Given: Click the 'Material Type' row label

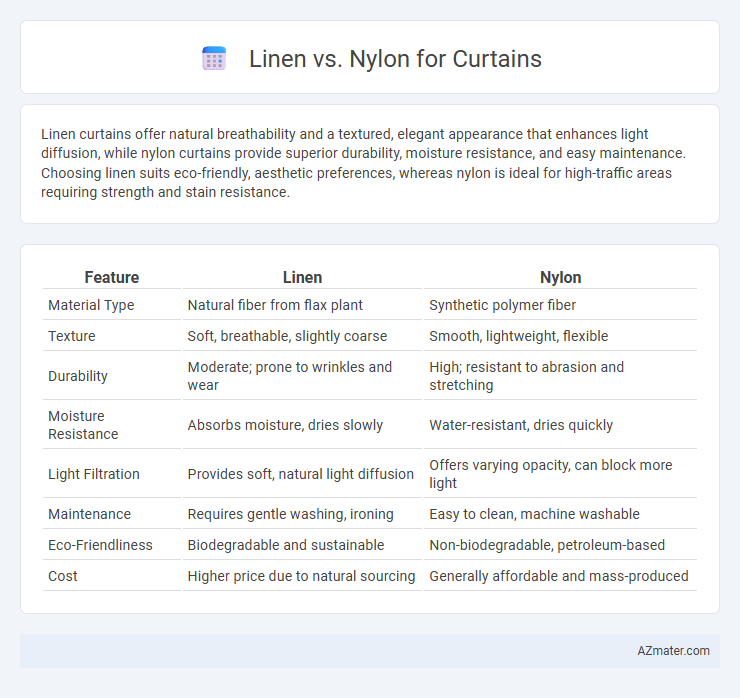Looking at the screenshot, I should (x=91, y=305).
